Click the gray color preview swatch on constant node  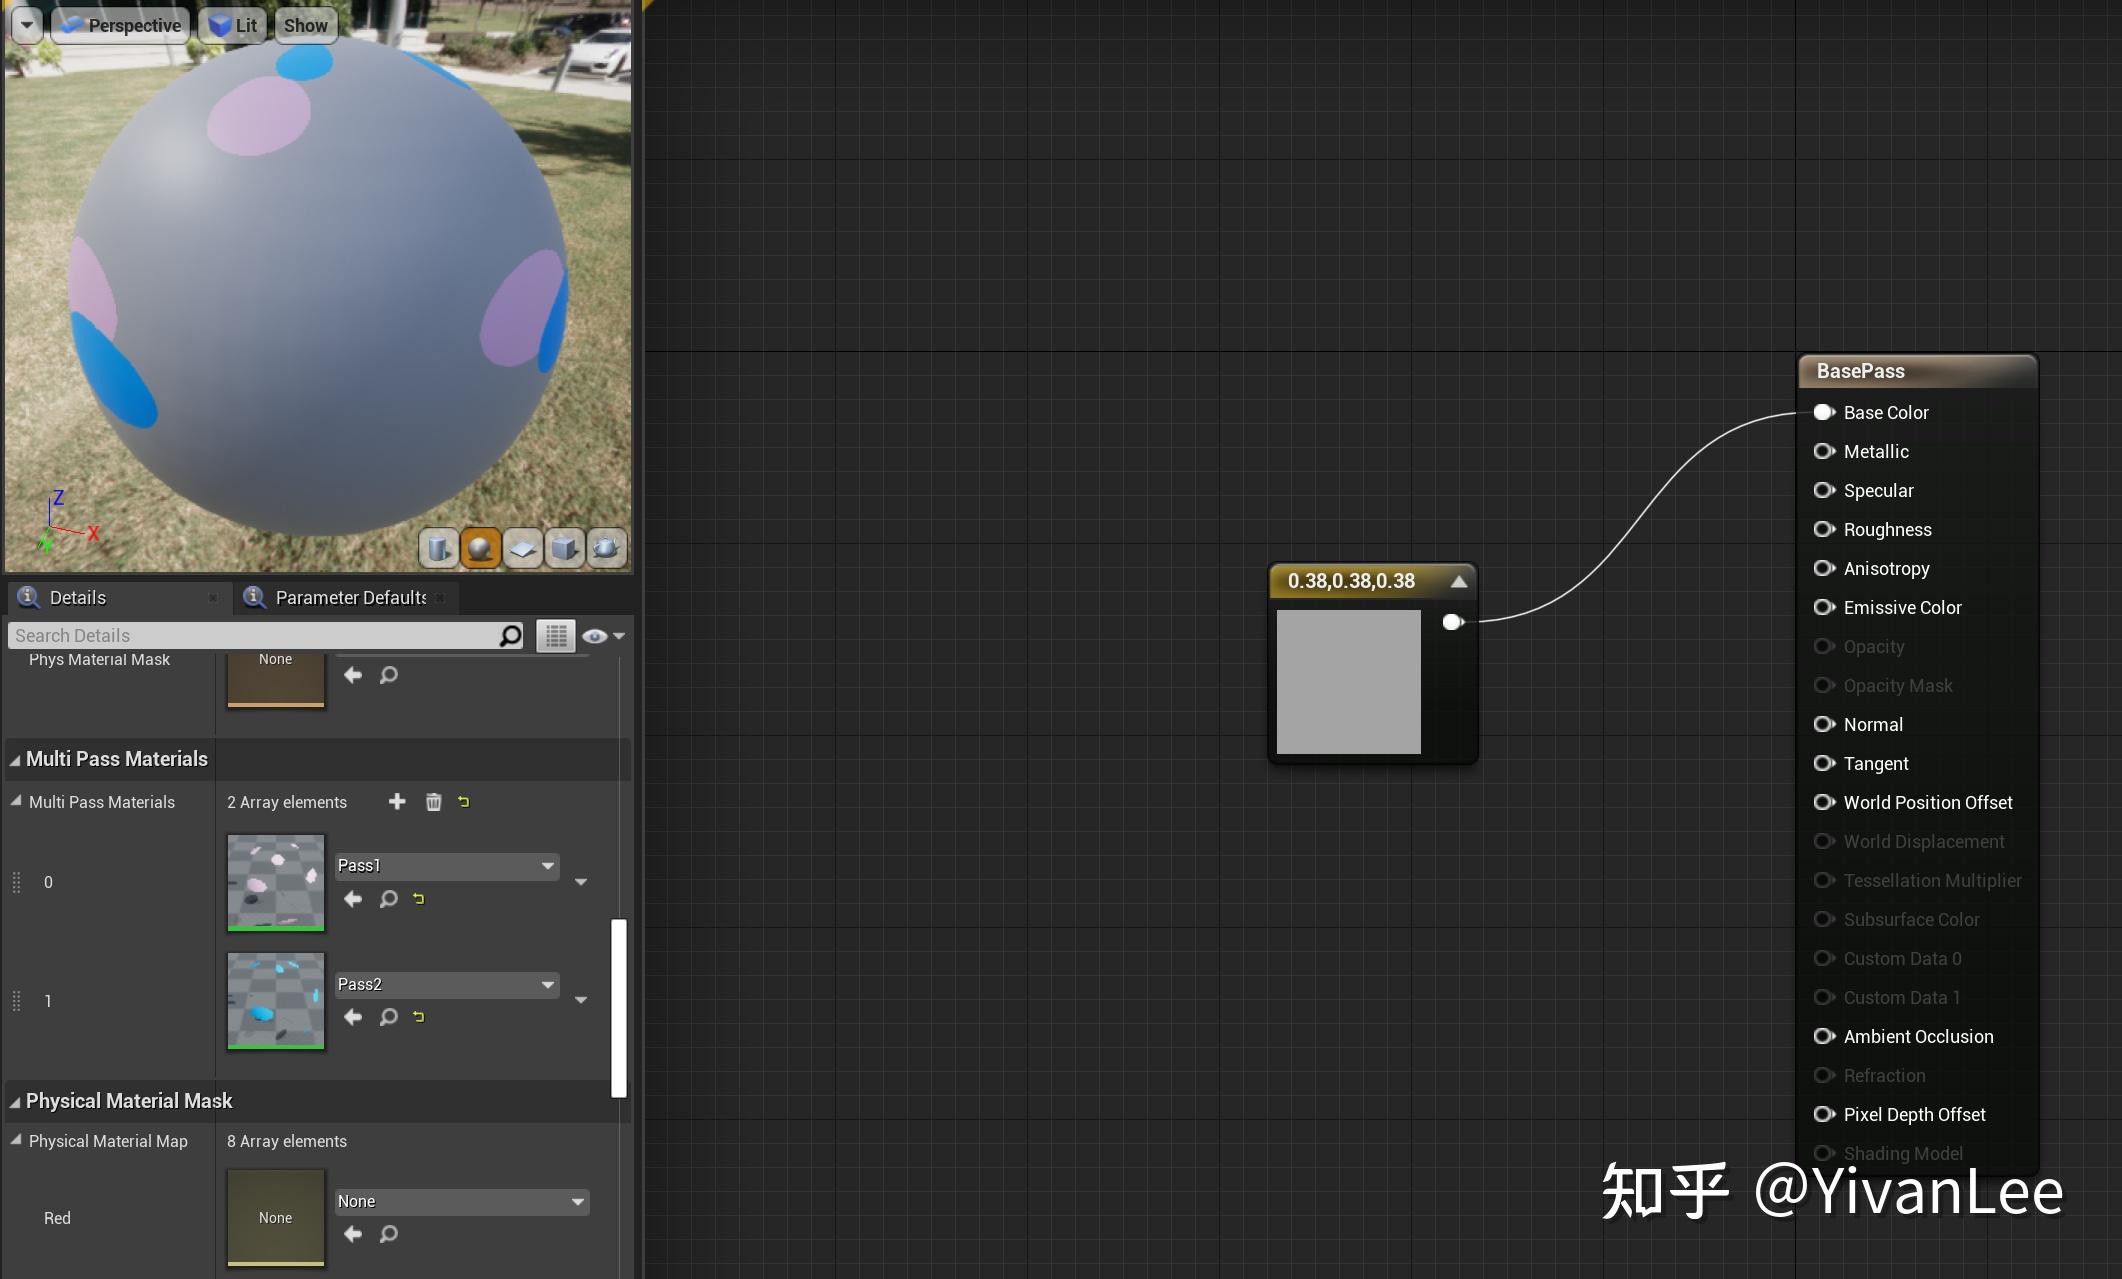pyautogui.click(x=1348, y=681)
